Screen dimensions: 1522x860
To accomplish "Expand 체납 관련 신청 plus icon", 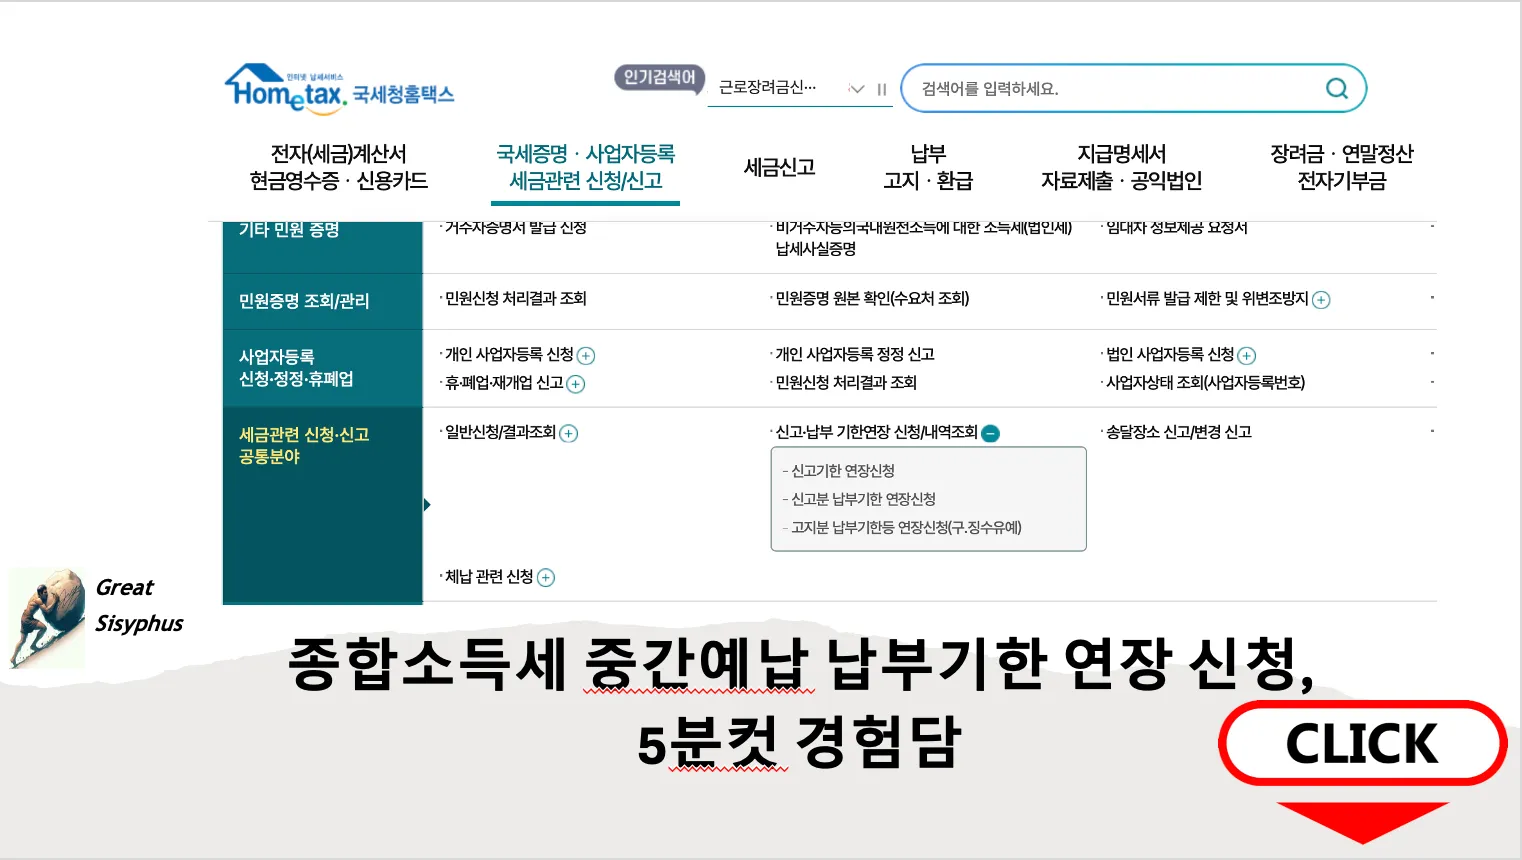I will [x=545, y=577].
